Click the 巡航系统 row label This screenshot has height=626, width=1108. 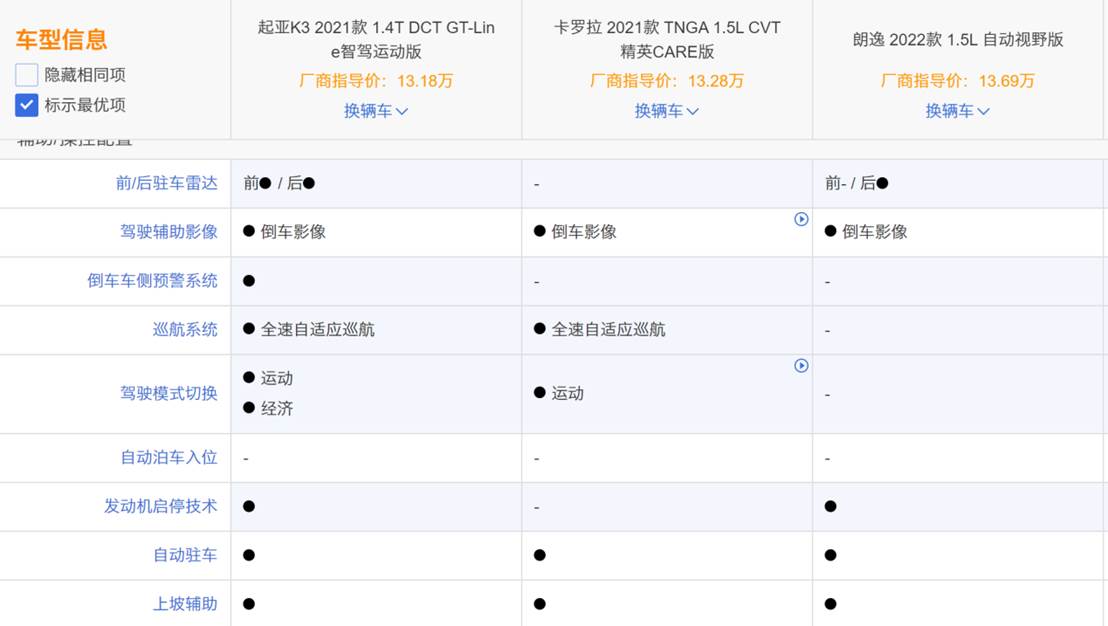pos(184,329)
